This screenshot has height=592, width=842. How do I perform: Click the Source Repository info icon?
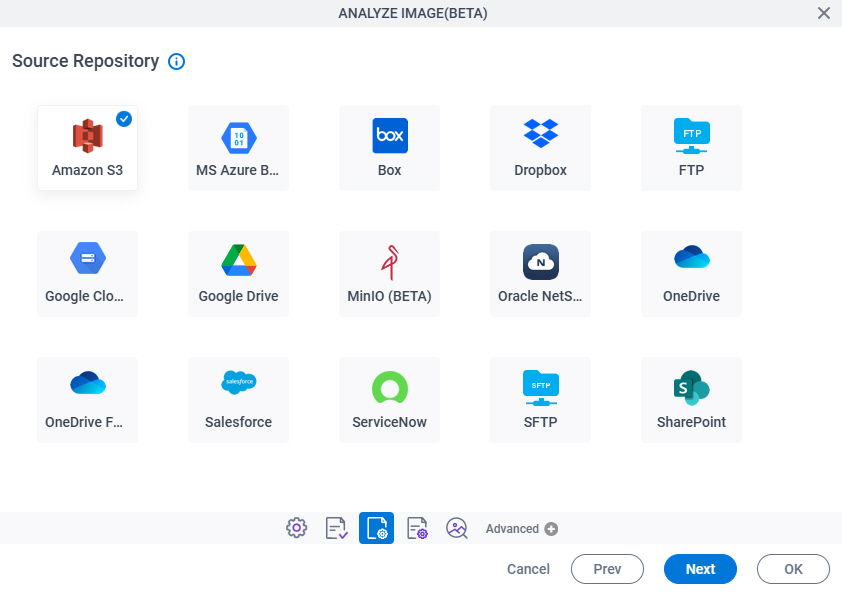pyautogui.click(x=176, y=62)
